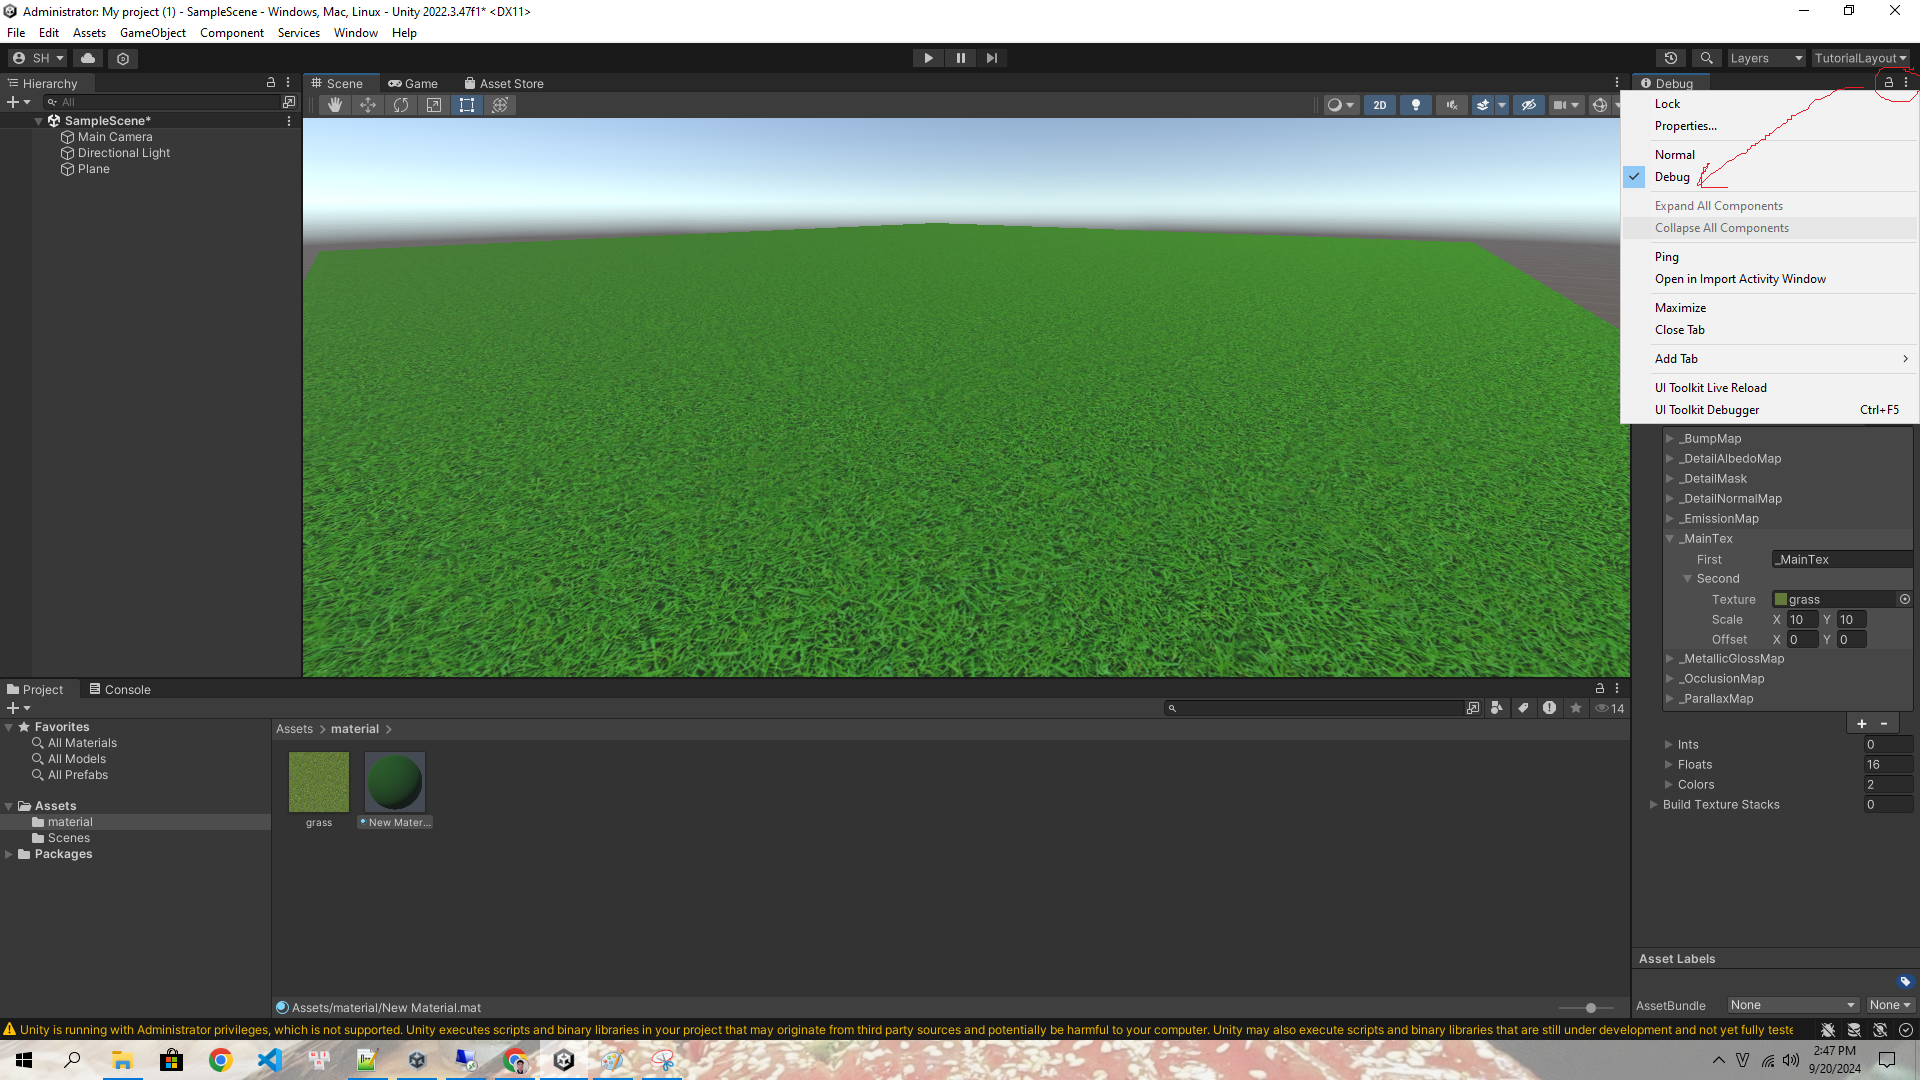Open the search icon in the top toolbar
The height and width of the screenshot is (1080, 1920).
[1707, 58]
